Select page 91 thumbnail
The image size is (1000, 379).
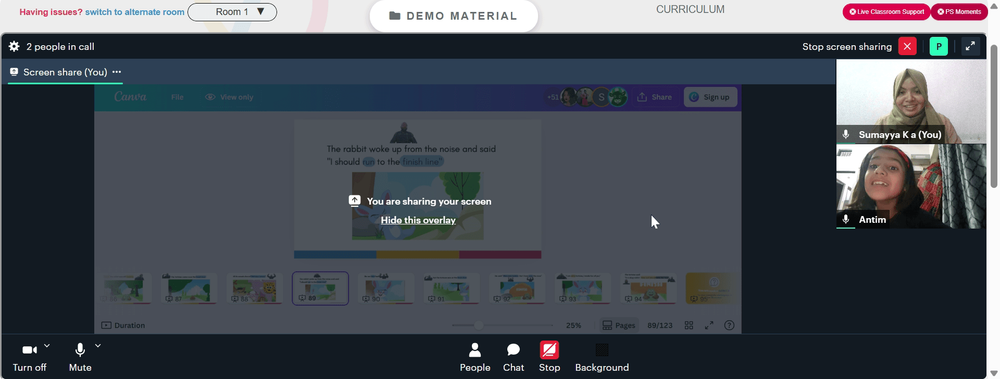click(x=452, y=288)
